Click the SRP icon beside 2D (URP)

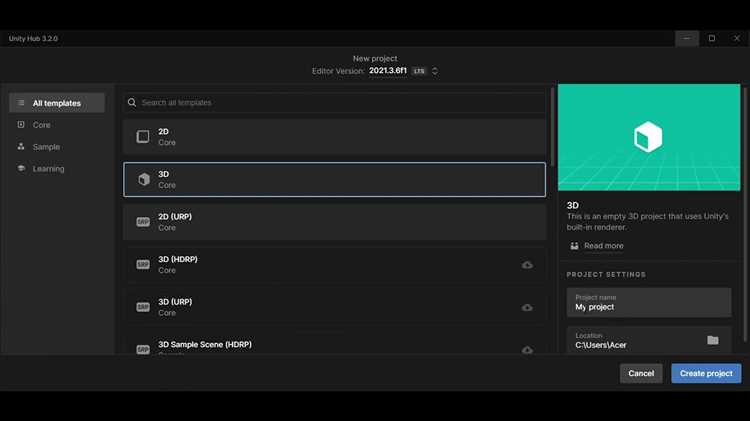click(x=143, y=222)
